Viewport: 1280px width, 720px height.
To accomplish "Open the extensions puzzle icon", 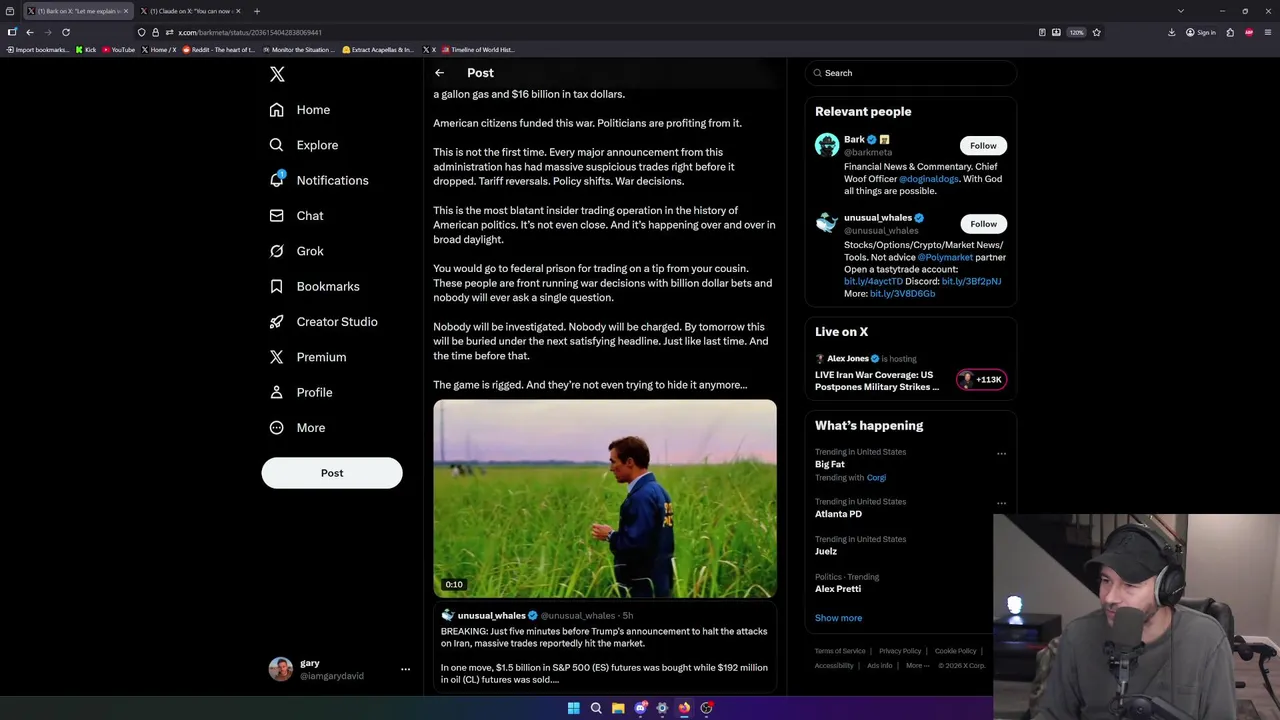I will (1230, 32).
